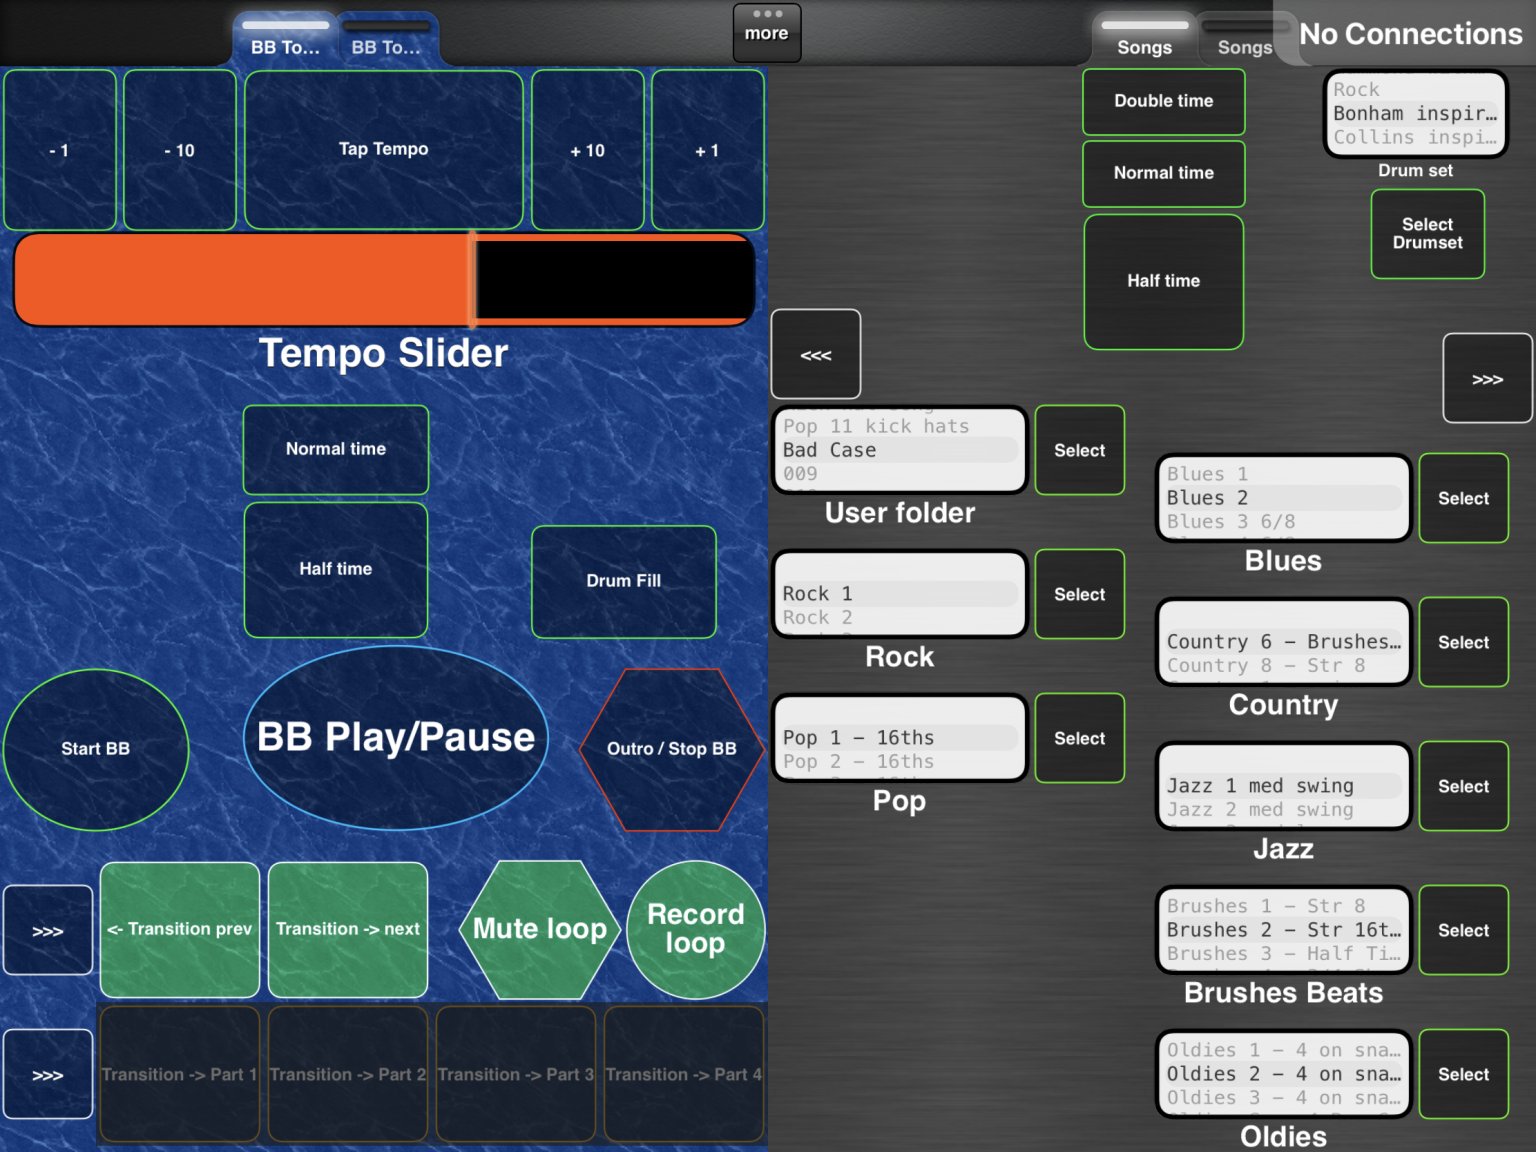This screenshot has width=1536, height=1152.
Task: Increase tempo with the + 10 button
Action: 588,150
